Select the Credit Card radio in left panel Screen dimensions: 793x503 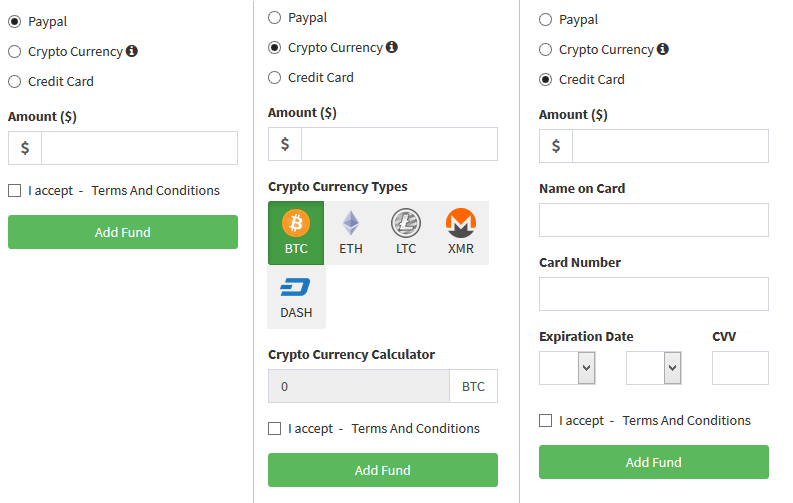(15, 81)
